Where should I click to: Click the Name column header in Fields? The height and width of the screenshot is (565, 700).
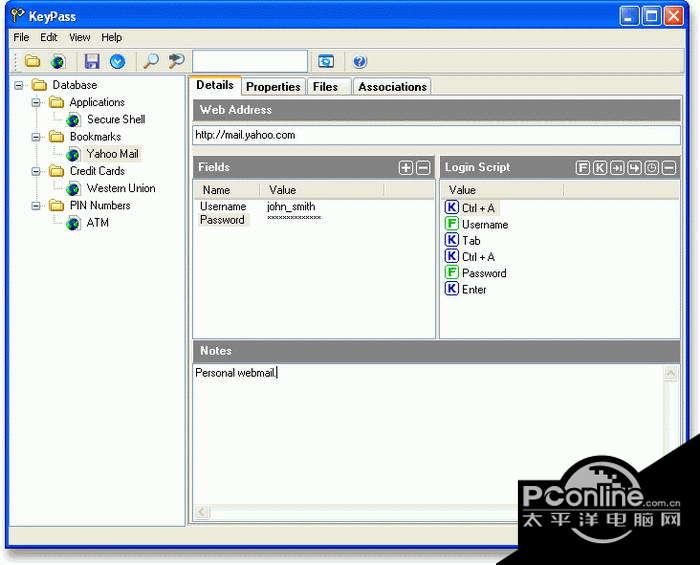click(226, 190)
